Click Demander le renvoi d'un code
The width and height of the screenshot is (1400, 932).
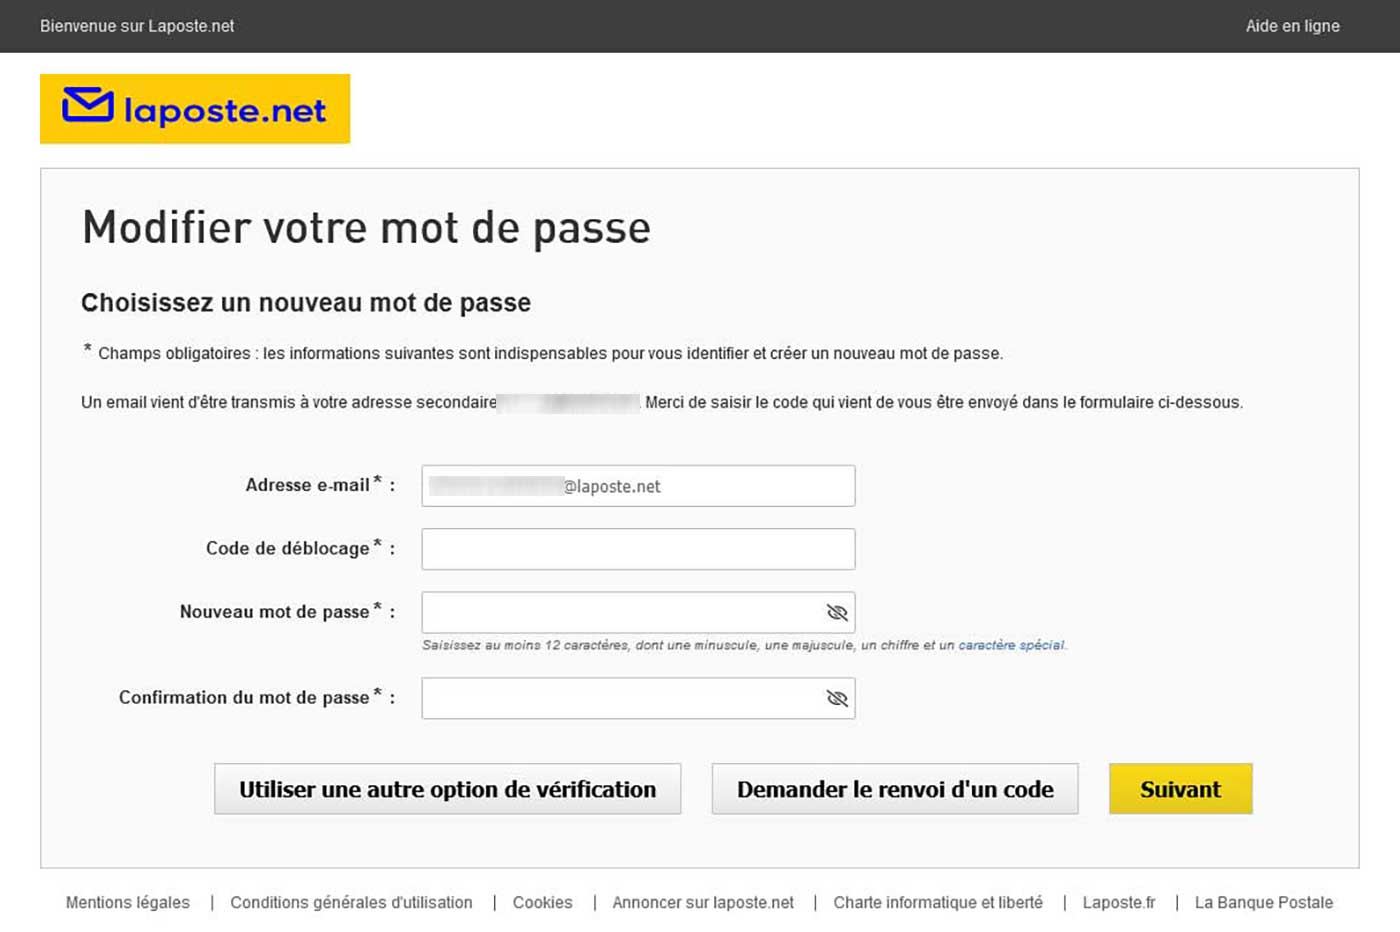click(895, 789)
